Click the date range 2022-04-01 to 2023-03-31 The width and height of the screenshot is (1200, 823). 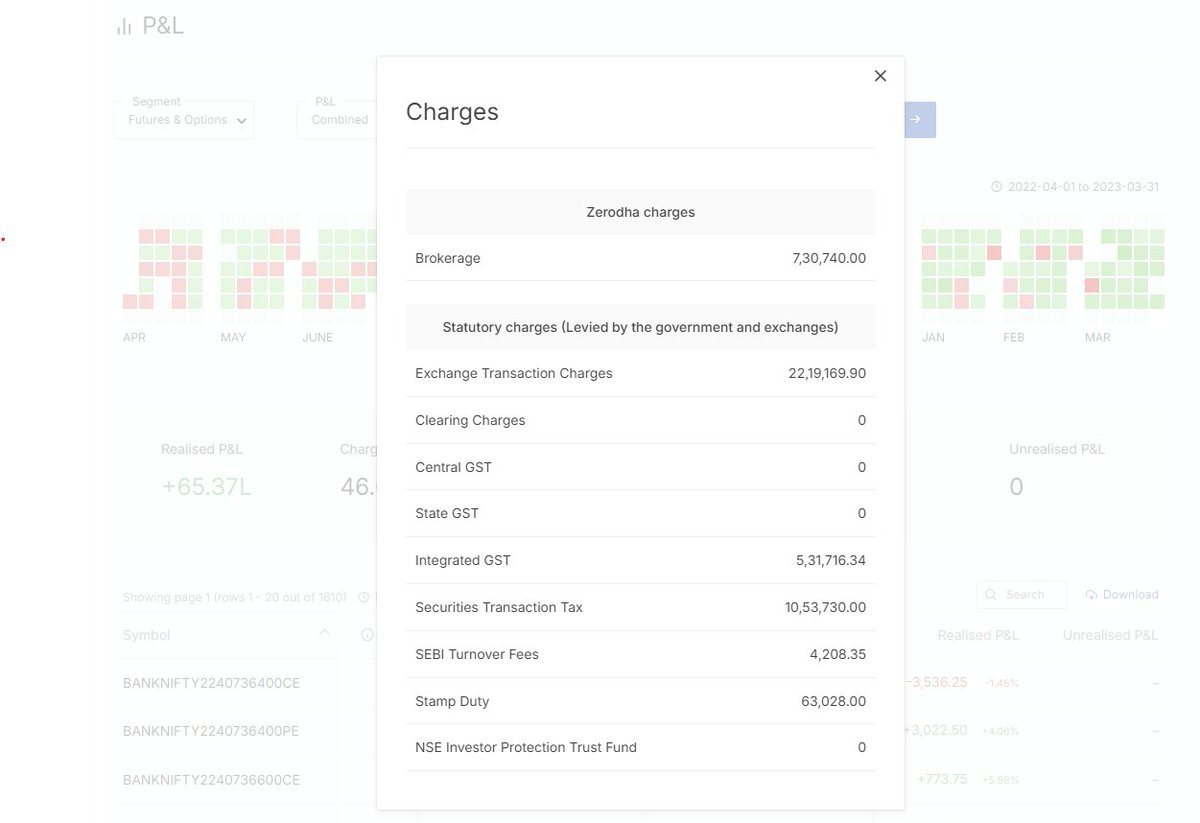tap(1083, 187)
